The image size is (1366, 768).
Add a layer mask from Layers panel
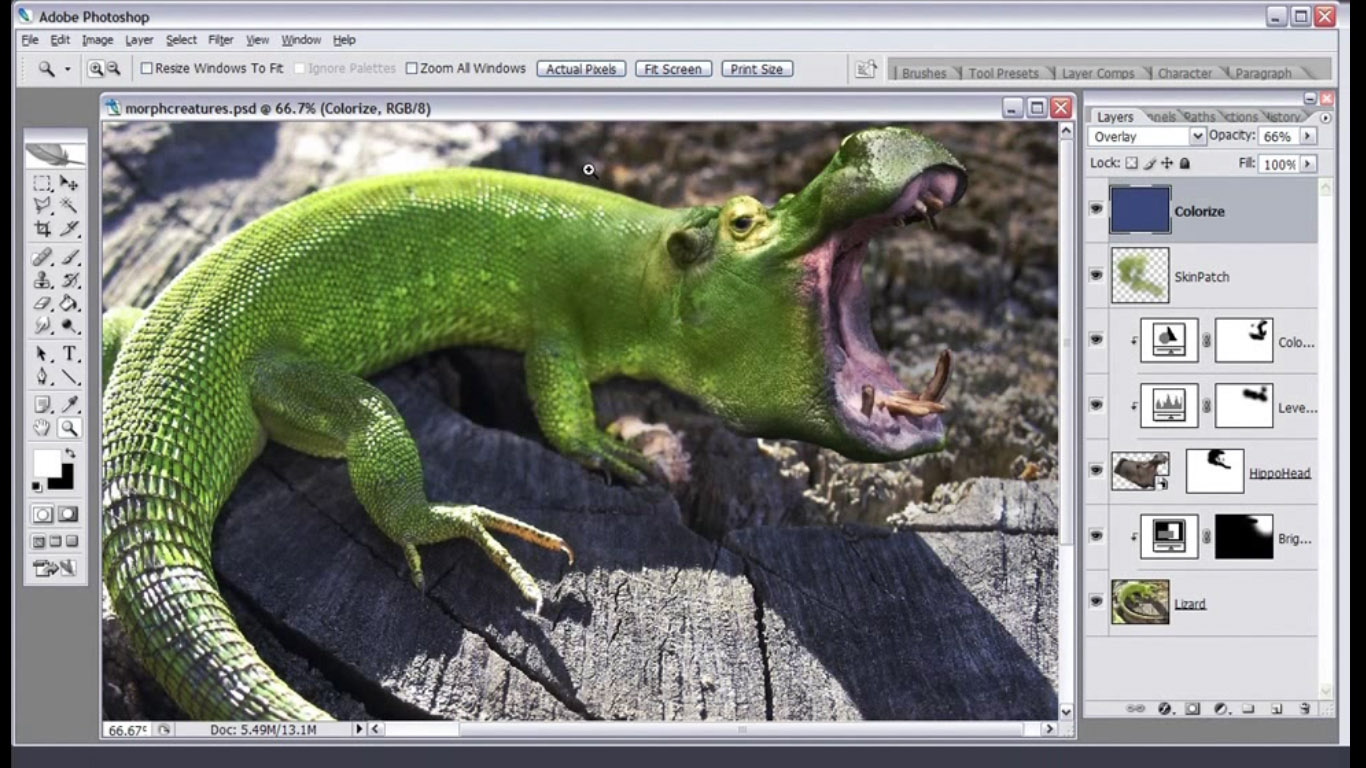point(1192,708)
